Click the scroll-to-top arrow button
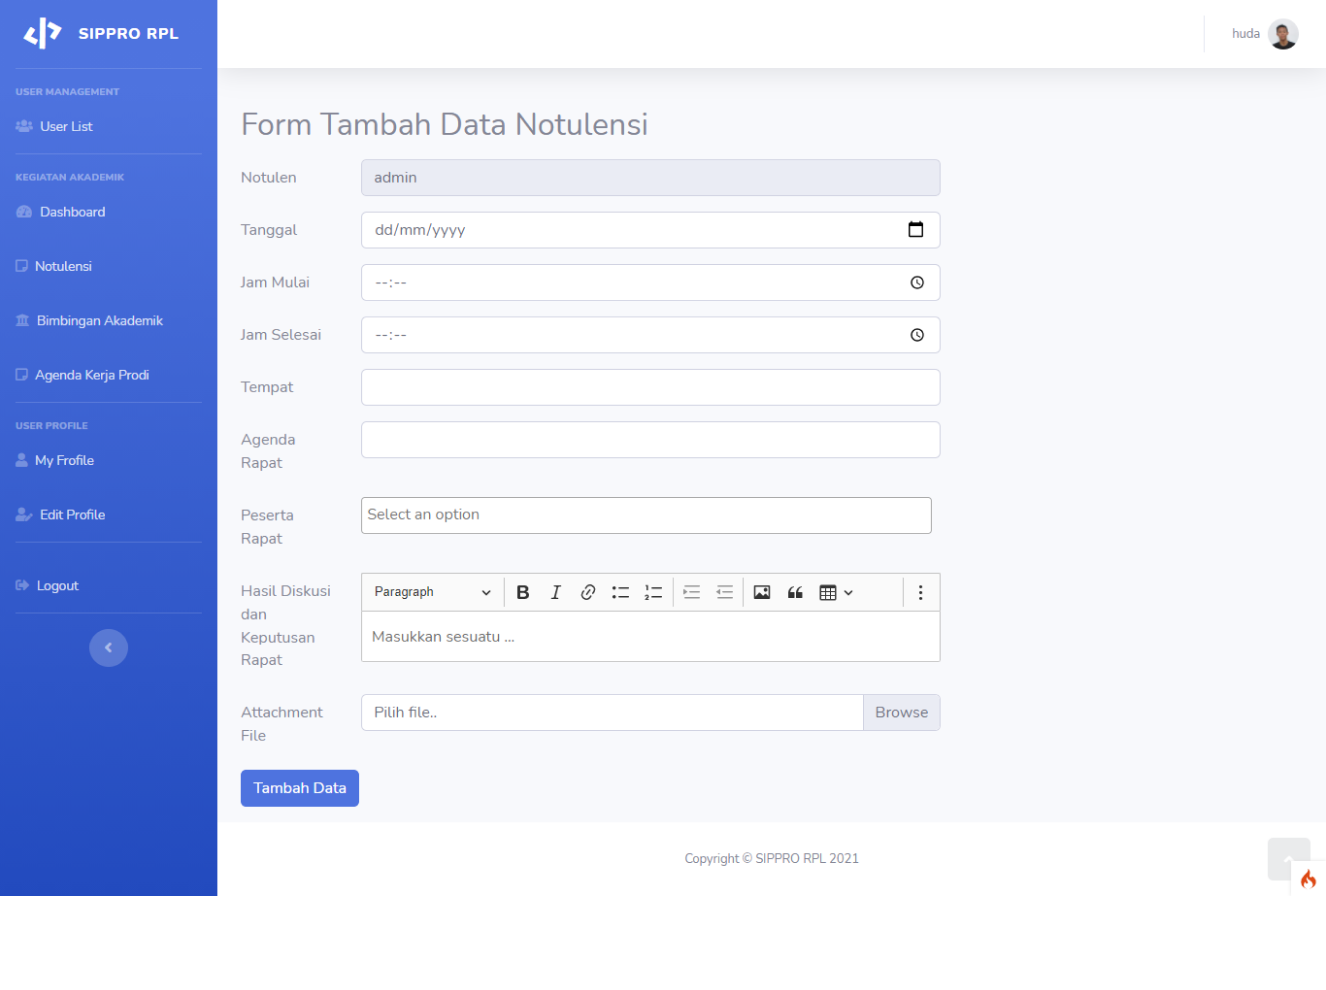This screenshot has width=1326, height=990. 1289,859
